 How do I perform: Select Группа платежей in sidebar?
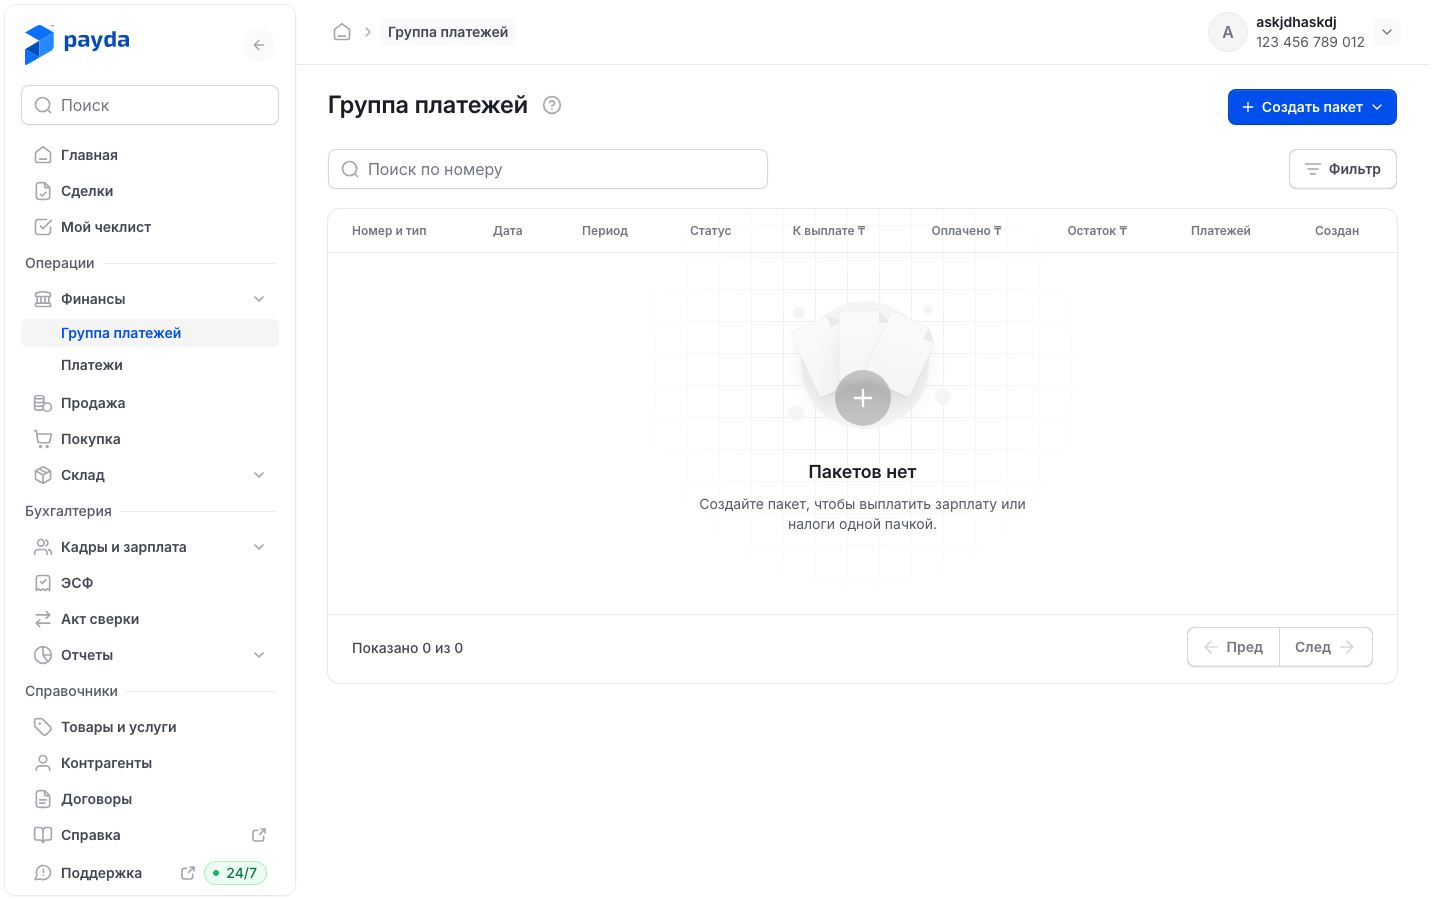pyautogui.click(x=150, y=333)
